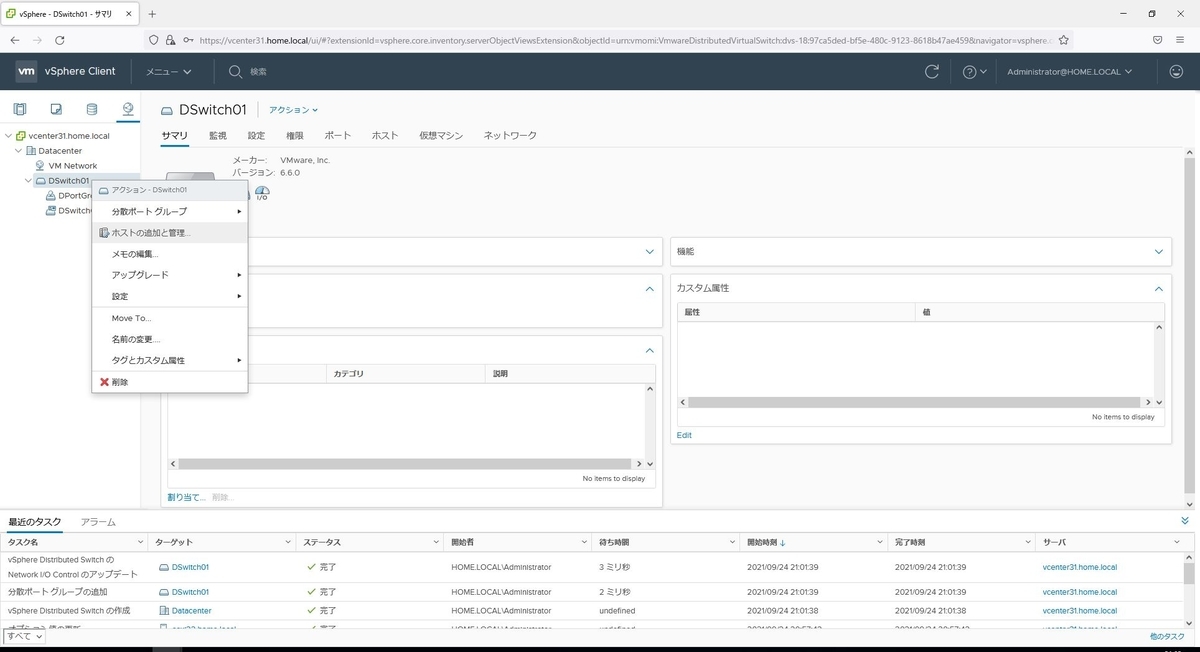Sort tasks by ステータス column header

(322, 542)
